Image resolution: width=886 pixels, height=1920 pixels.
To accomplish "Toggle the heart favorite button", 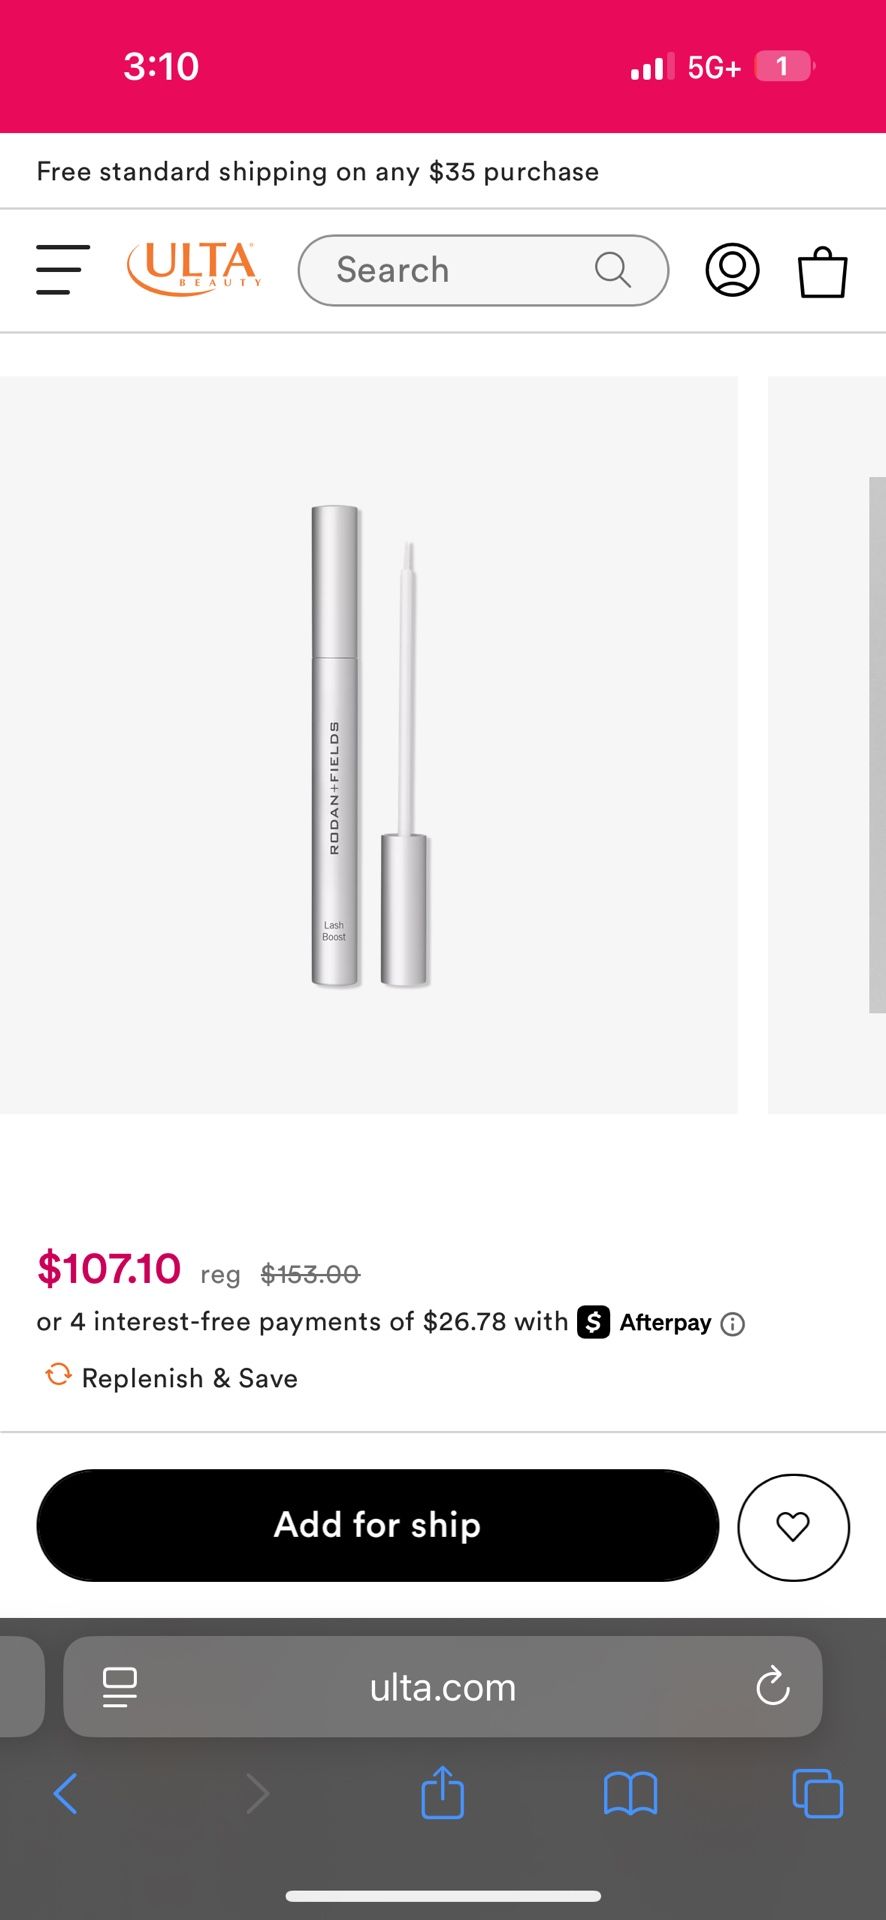I will pos(793,1527).
